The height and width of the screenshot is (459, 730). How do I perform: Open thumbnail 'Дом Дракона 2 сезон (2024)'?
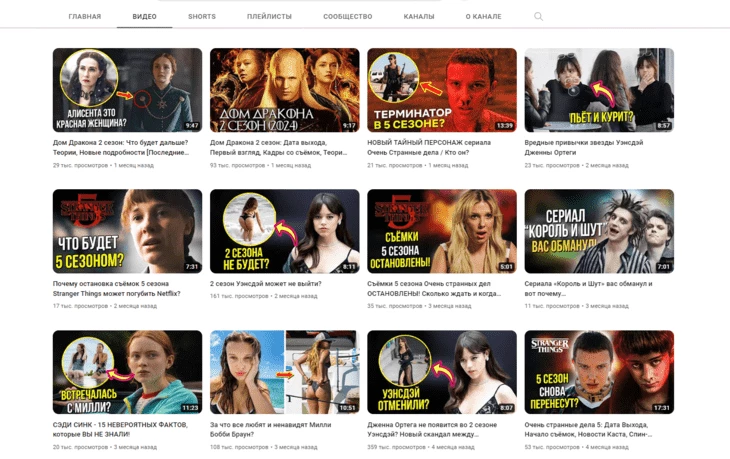(284, 90)
